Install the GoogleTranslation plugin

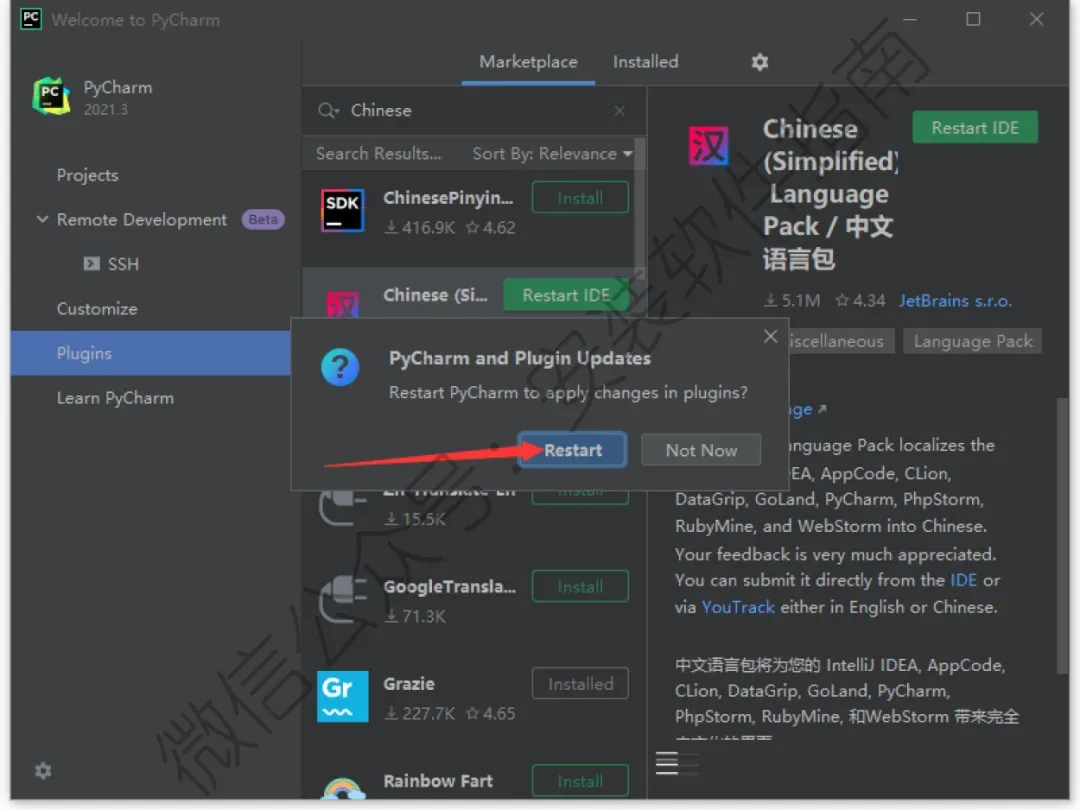(579, 587)
